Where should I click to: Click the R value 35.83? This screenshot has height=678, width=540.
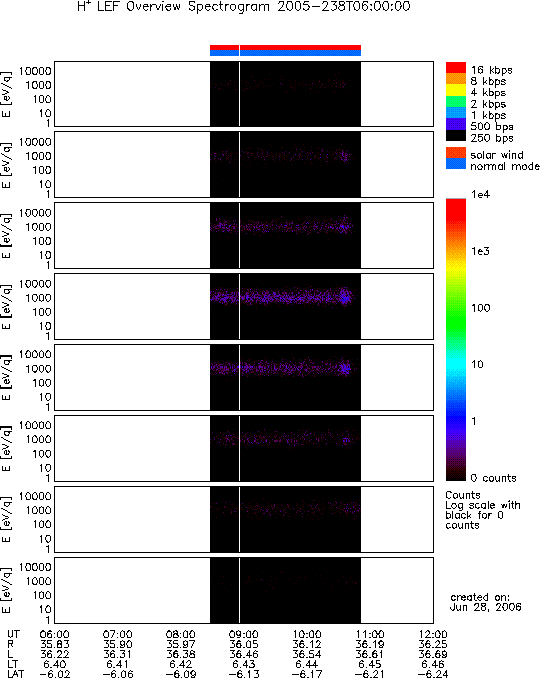(x=54, y=644)
